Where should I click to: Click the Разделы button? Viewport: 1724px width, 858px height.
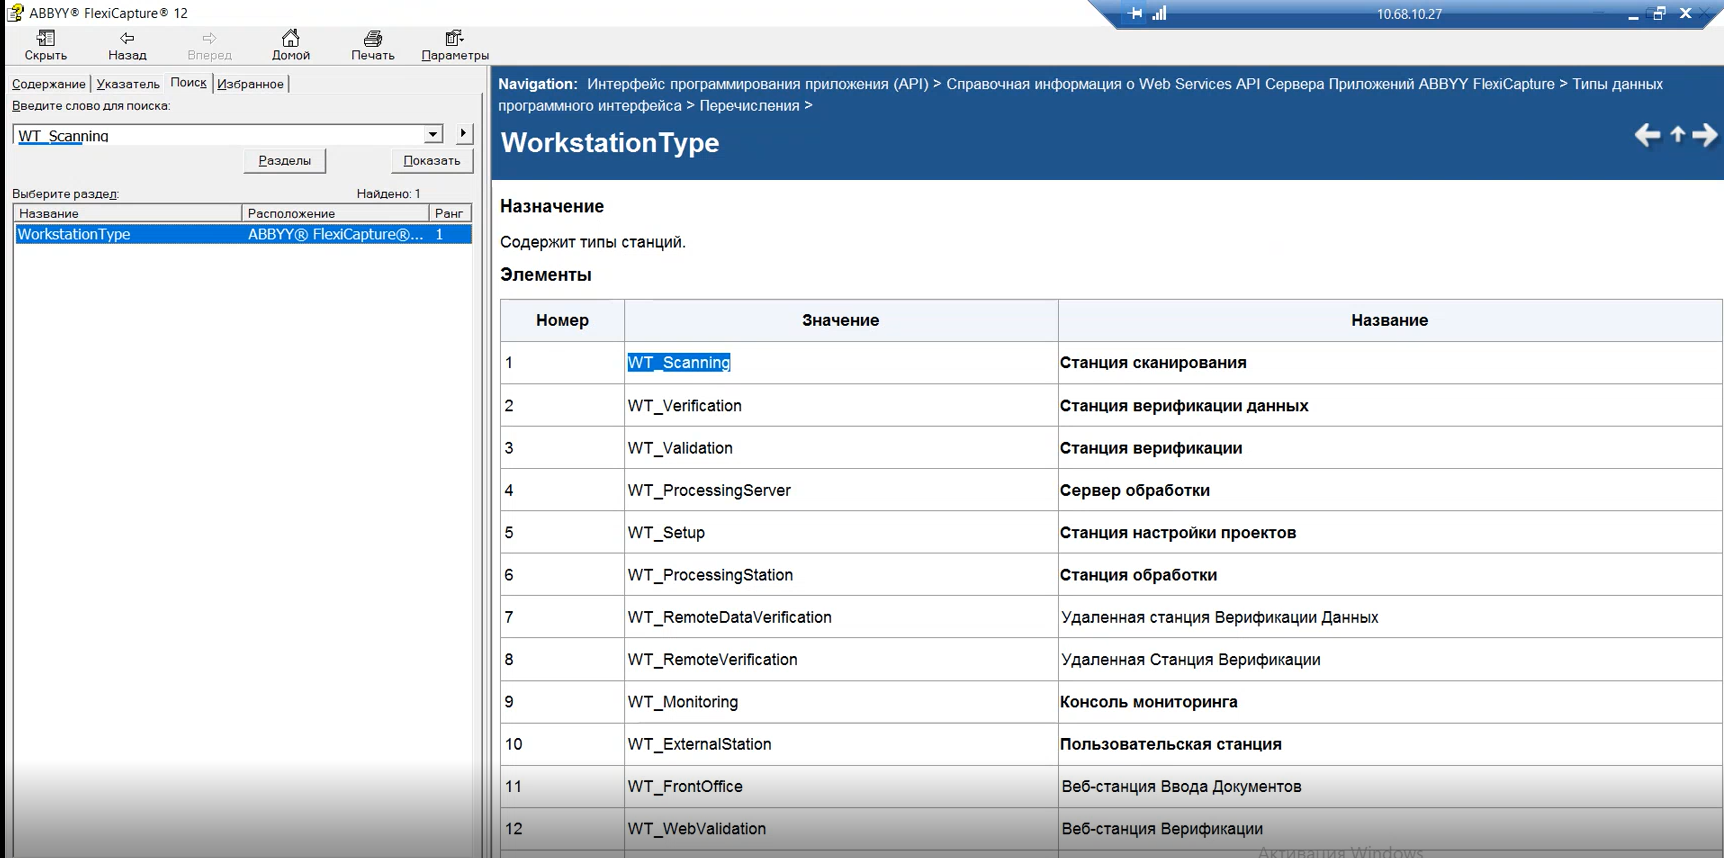coord(285,161)
